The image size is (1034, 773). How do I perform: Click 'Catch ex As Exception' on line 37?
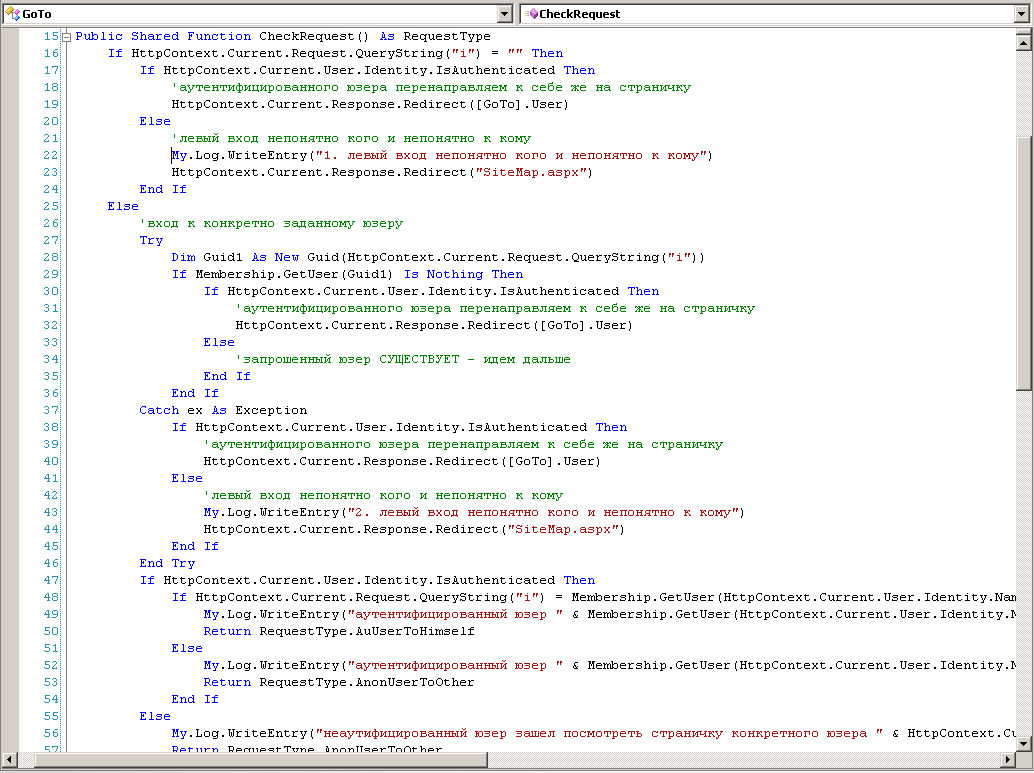223,410
